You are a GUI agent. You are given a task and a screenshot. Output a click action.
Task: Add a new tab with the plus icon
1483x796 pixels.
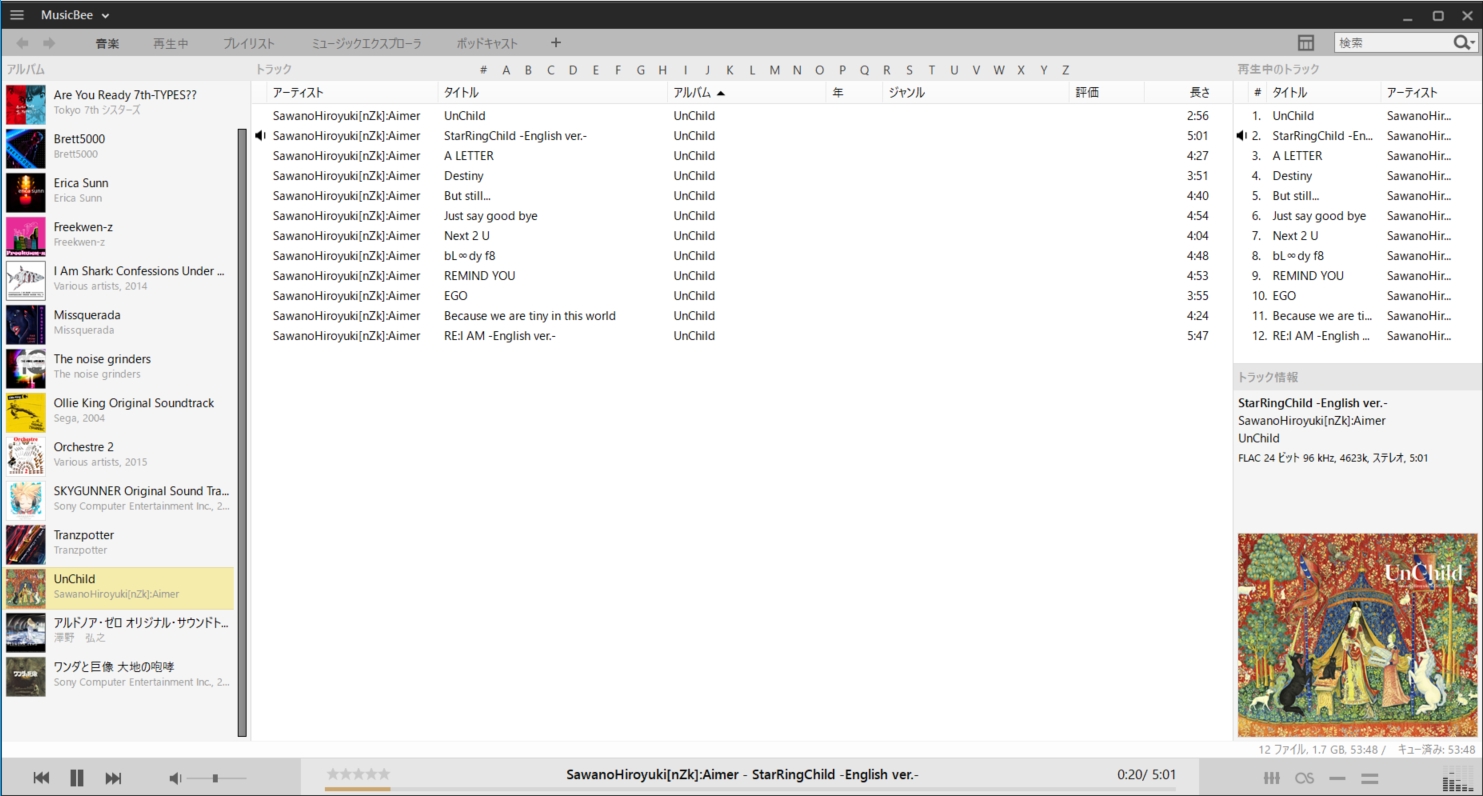[556, 43]
